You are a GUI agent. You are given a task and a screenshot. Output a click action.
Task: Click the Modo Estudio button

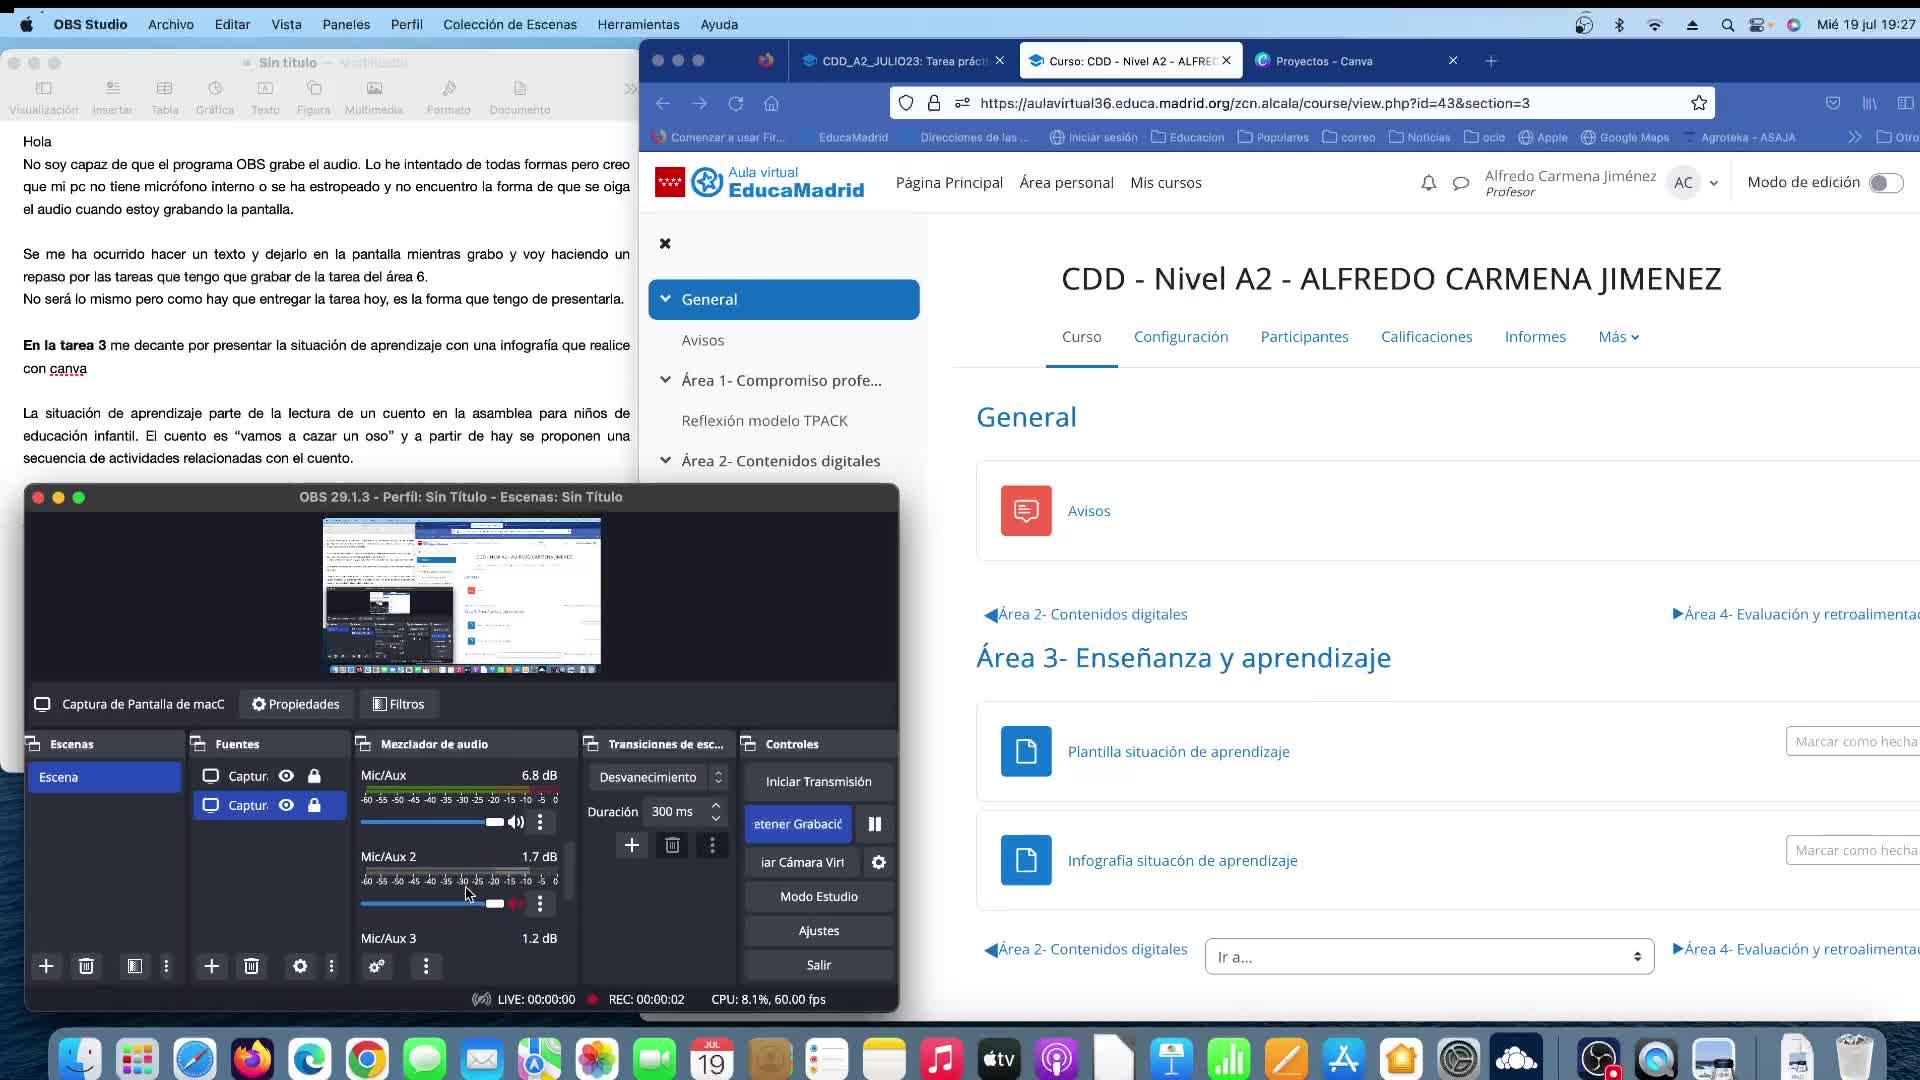[818, 896]
